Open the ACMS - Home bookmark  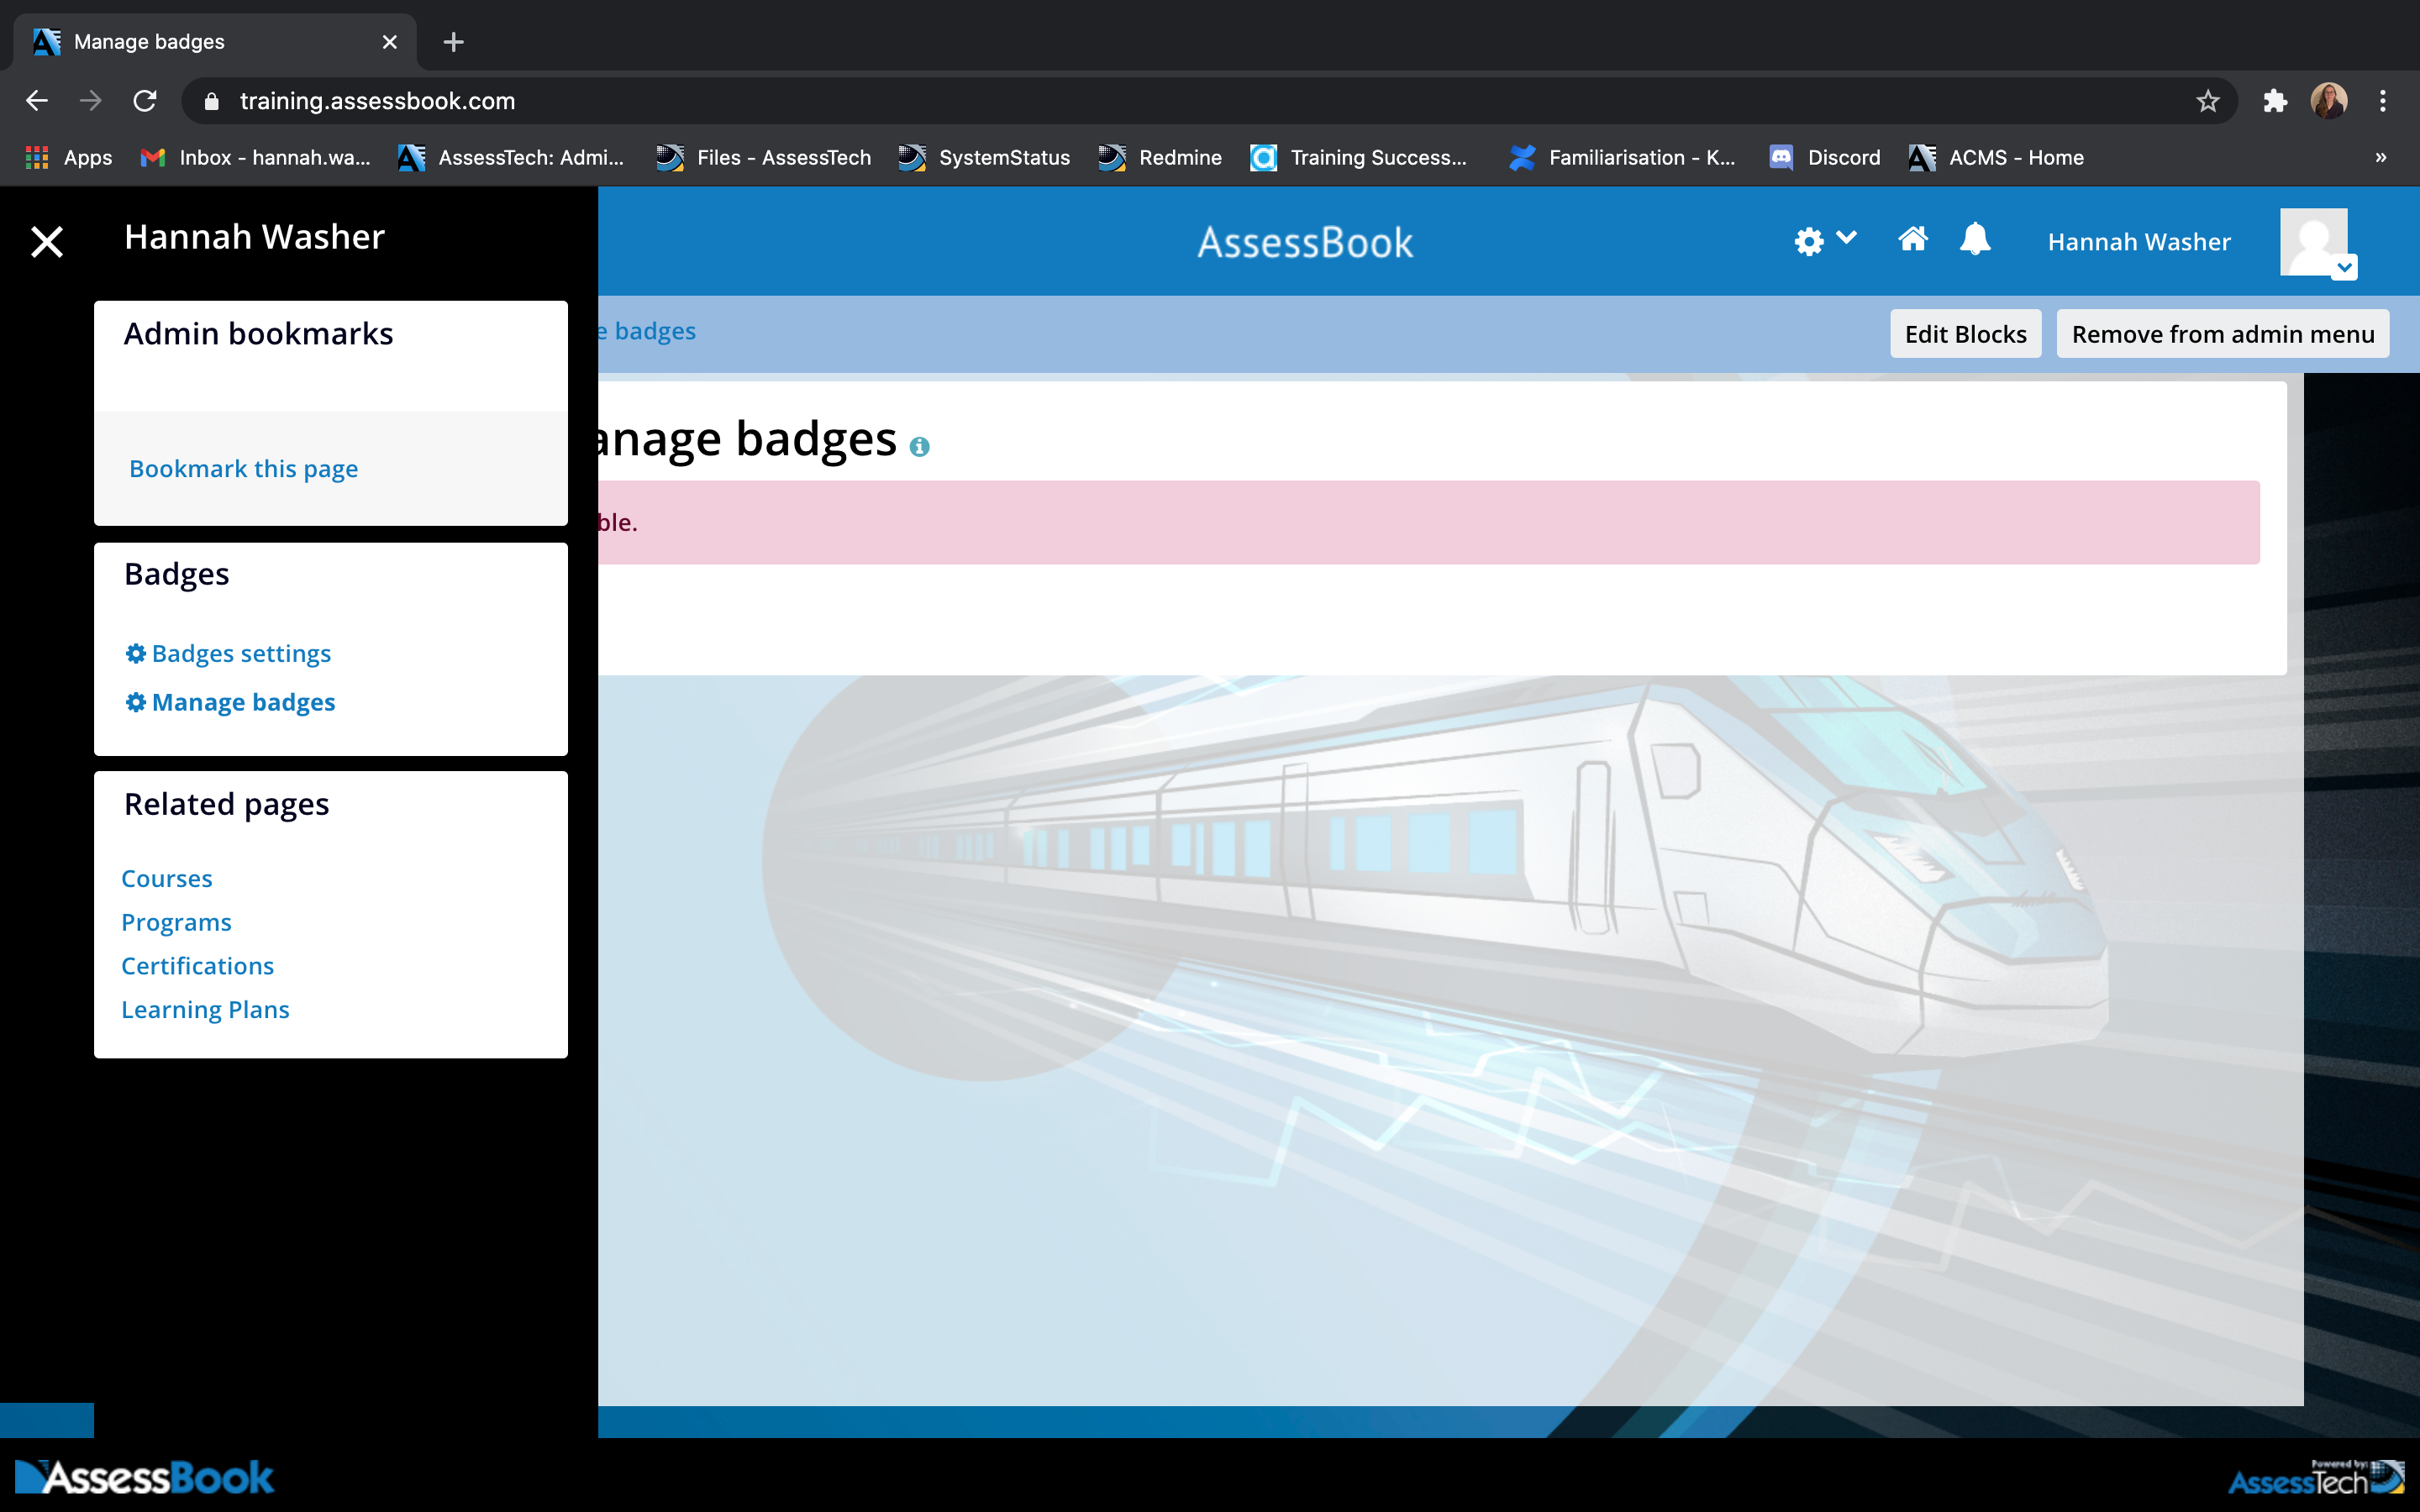pyautogui.click(x=1996, y=158)
